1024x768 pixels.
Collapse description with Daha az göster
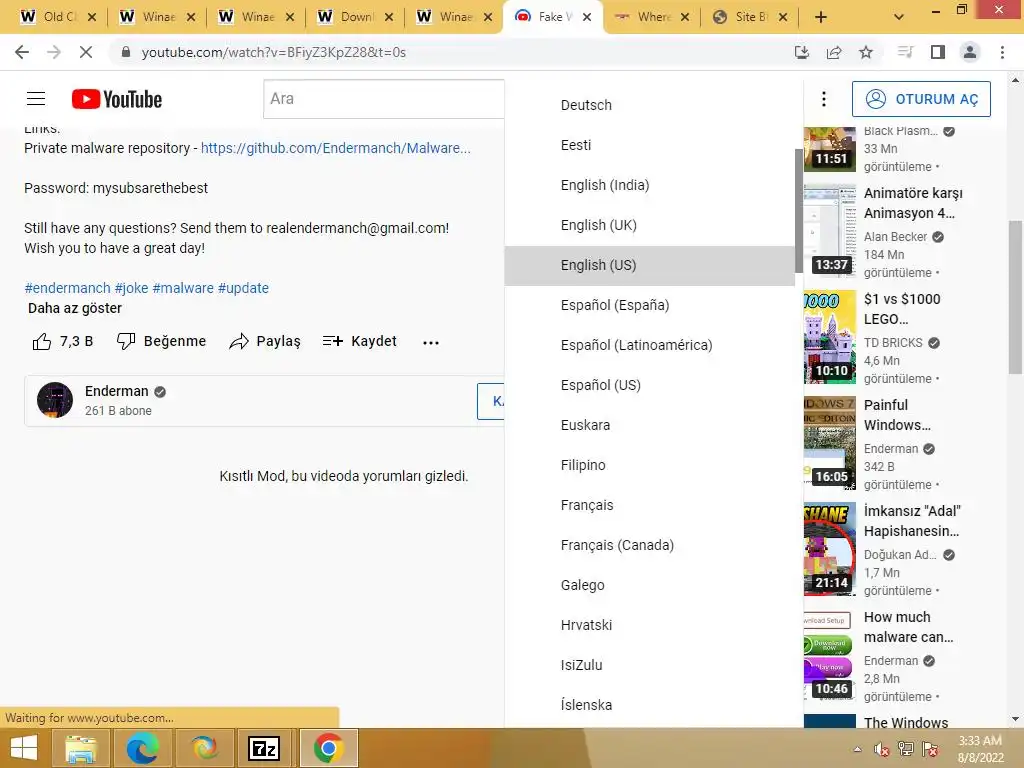[74, 308]
